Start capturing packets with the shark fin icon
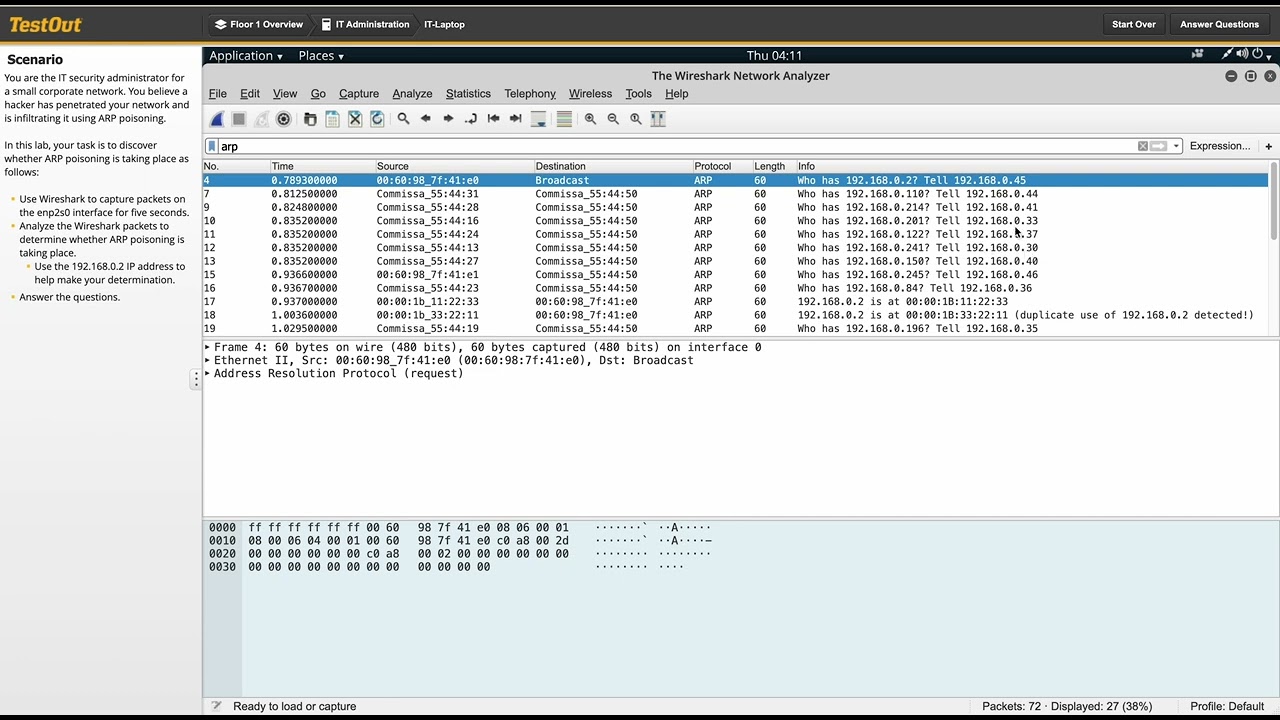 217,119
